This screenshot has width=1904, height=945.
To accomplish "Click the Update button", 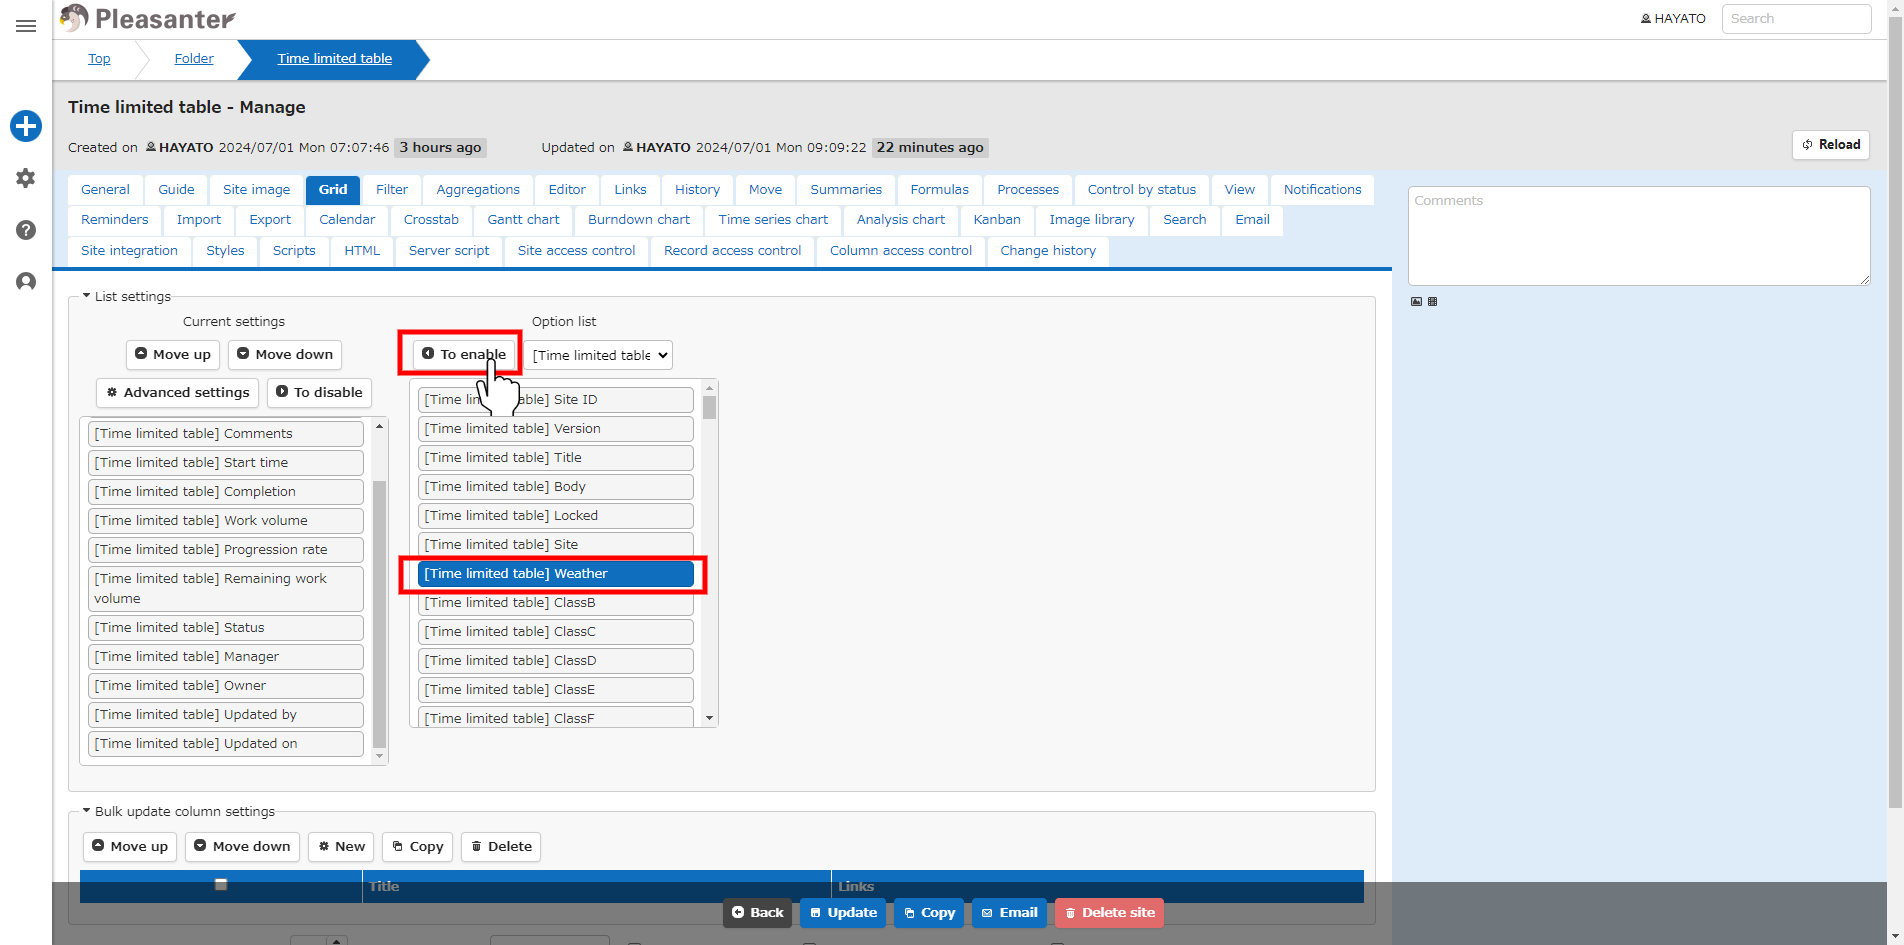I will tap(843, 912).
